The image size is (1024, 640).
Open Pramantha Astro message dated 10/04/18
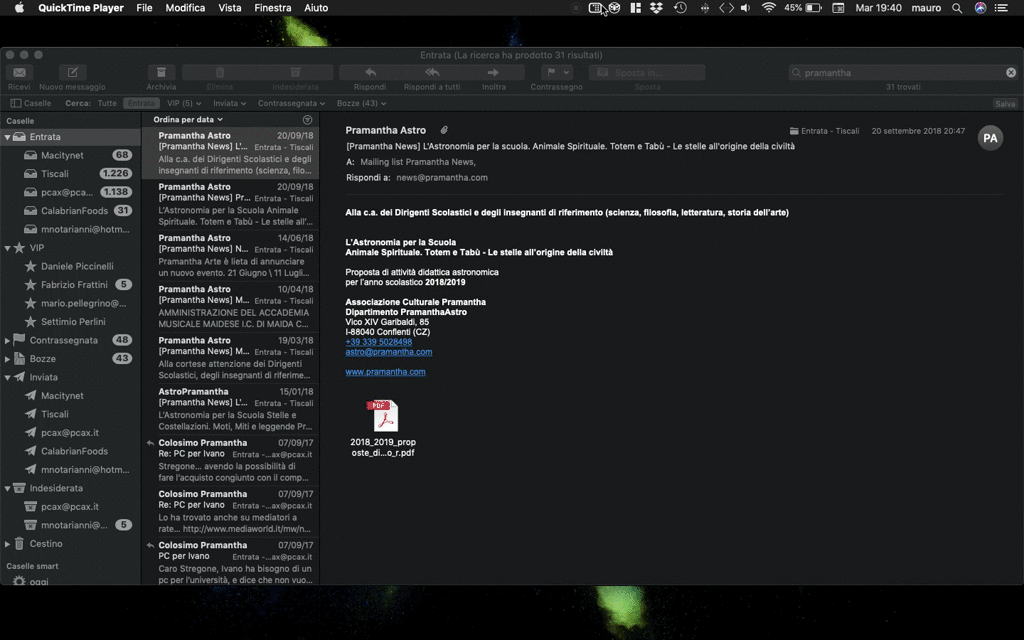click(231, 306)
